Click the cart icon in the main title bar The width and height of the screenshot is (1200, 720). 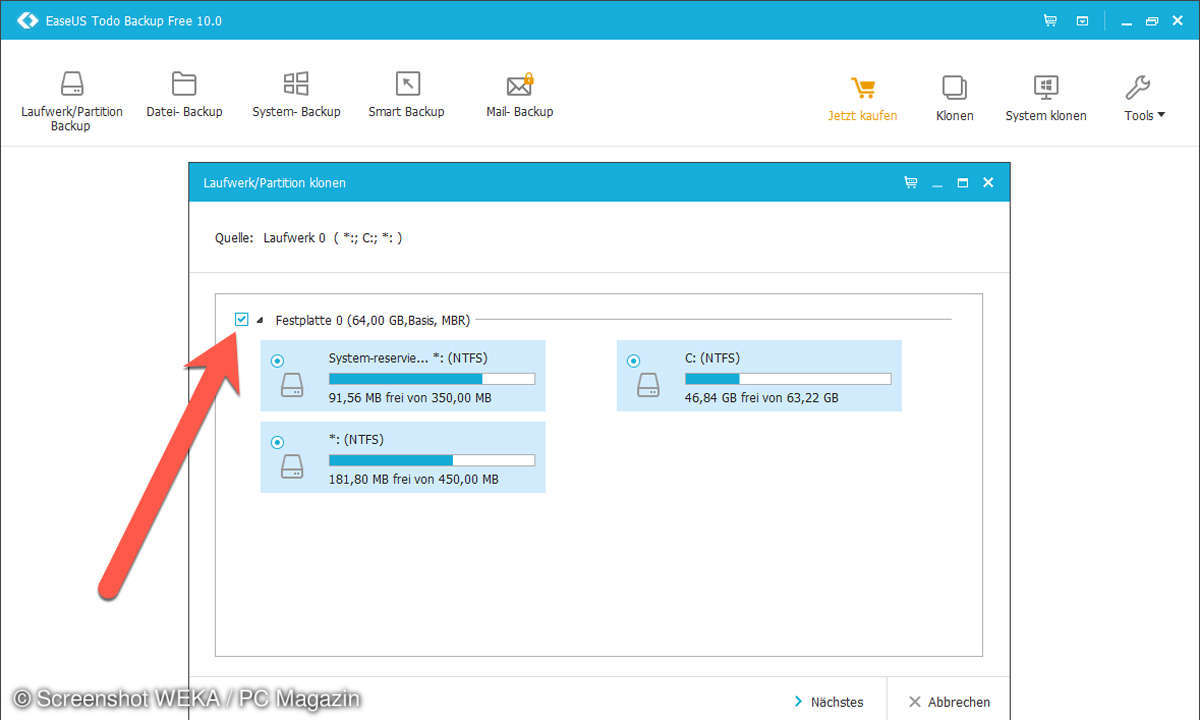[x=1050, y=20]
